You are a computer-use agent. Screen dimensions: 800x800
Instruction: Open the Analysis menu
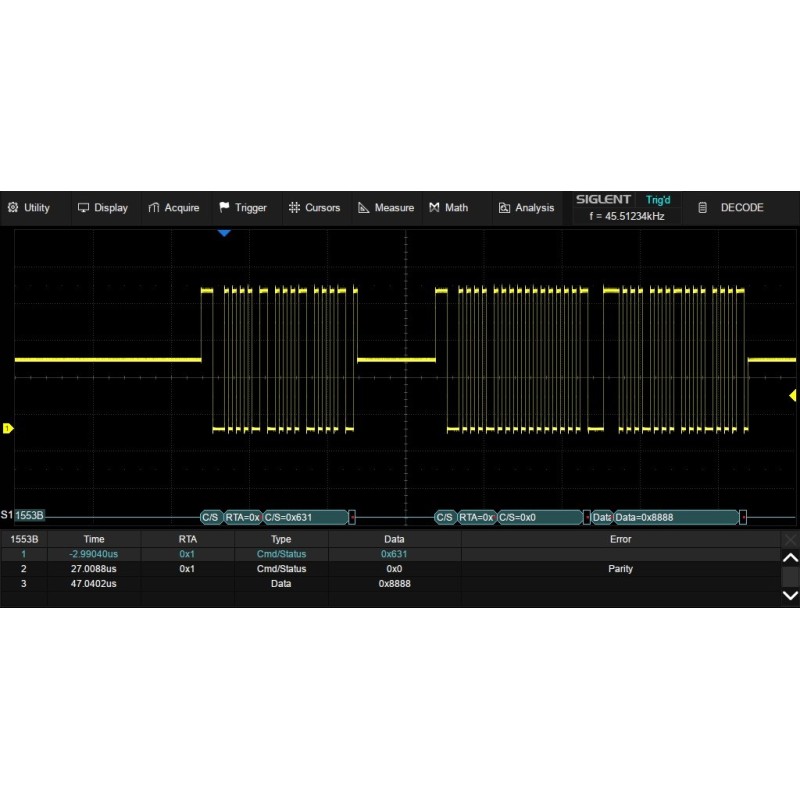pos(526,208)
